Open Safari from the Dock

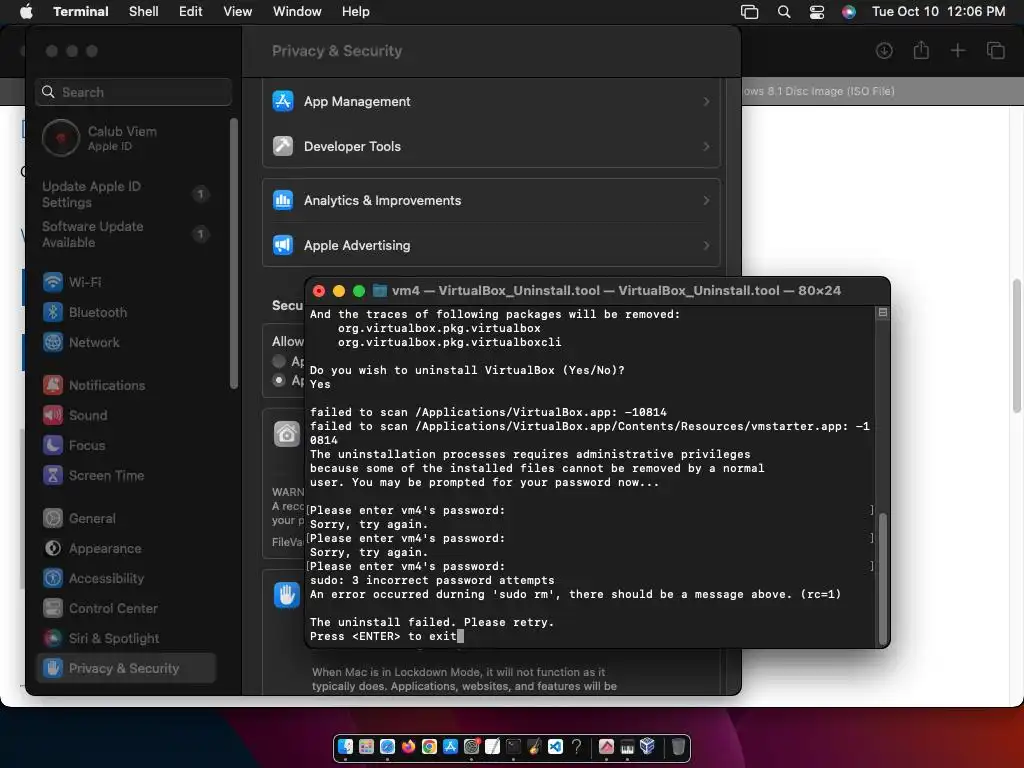[387, 746]
